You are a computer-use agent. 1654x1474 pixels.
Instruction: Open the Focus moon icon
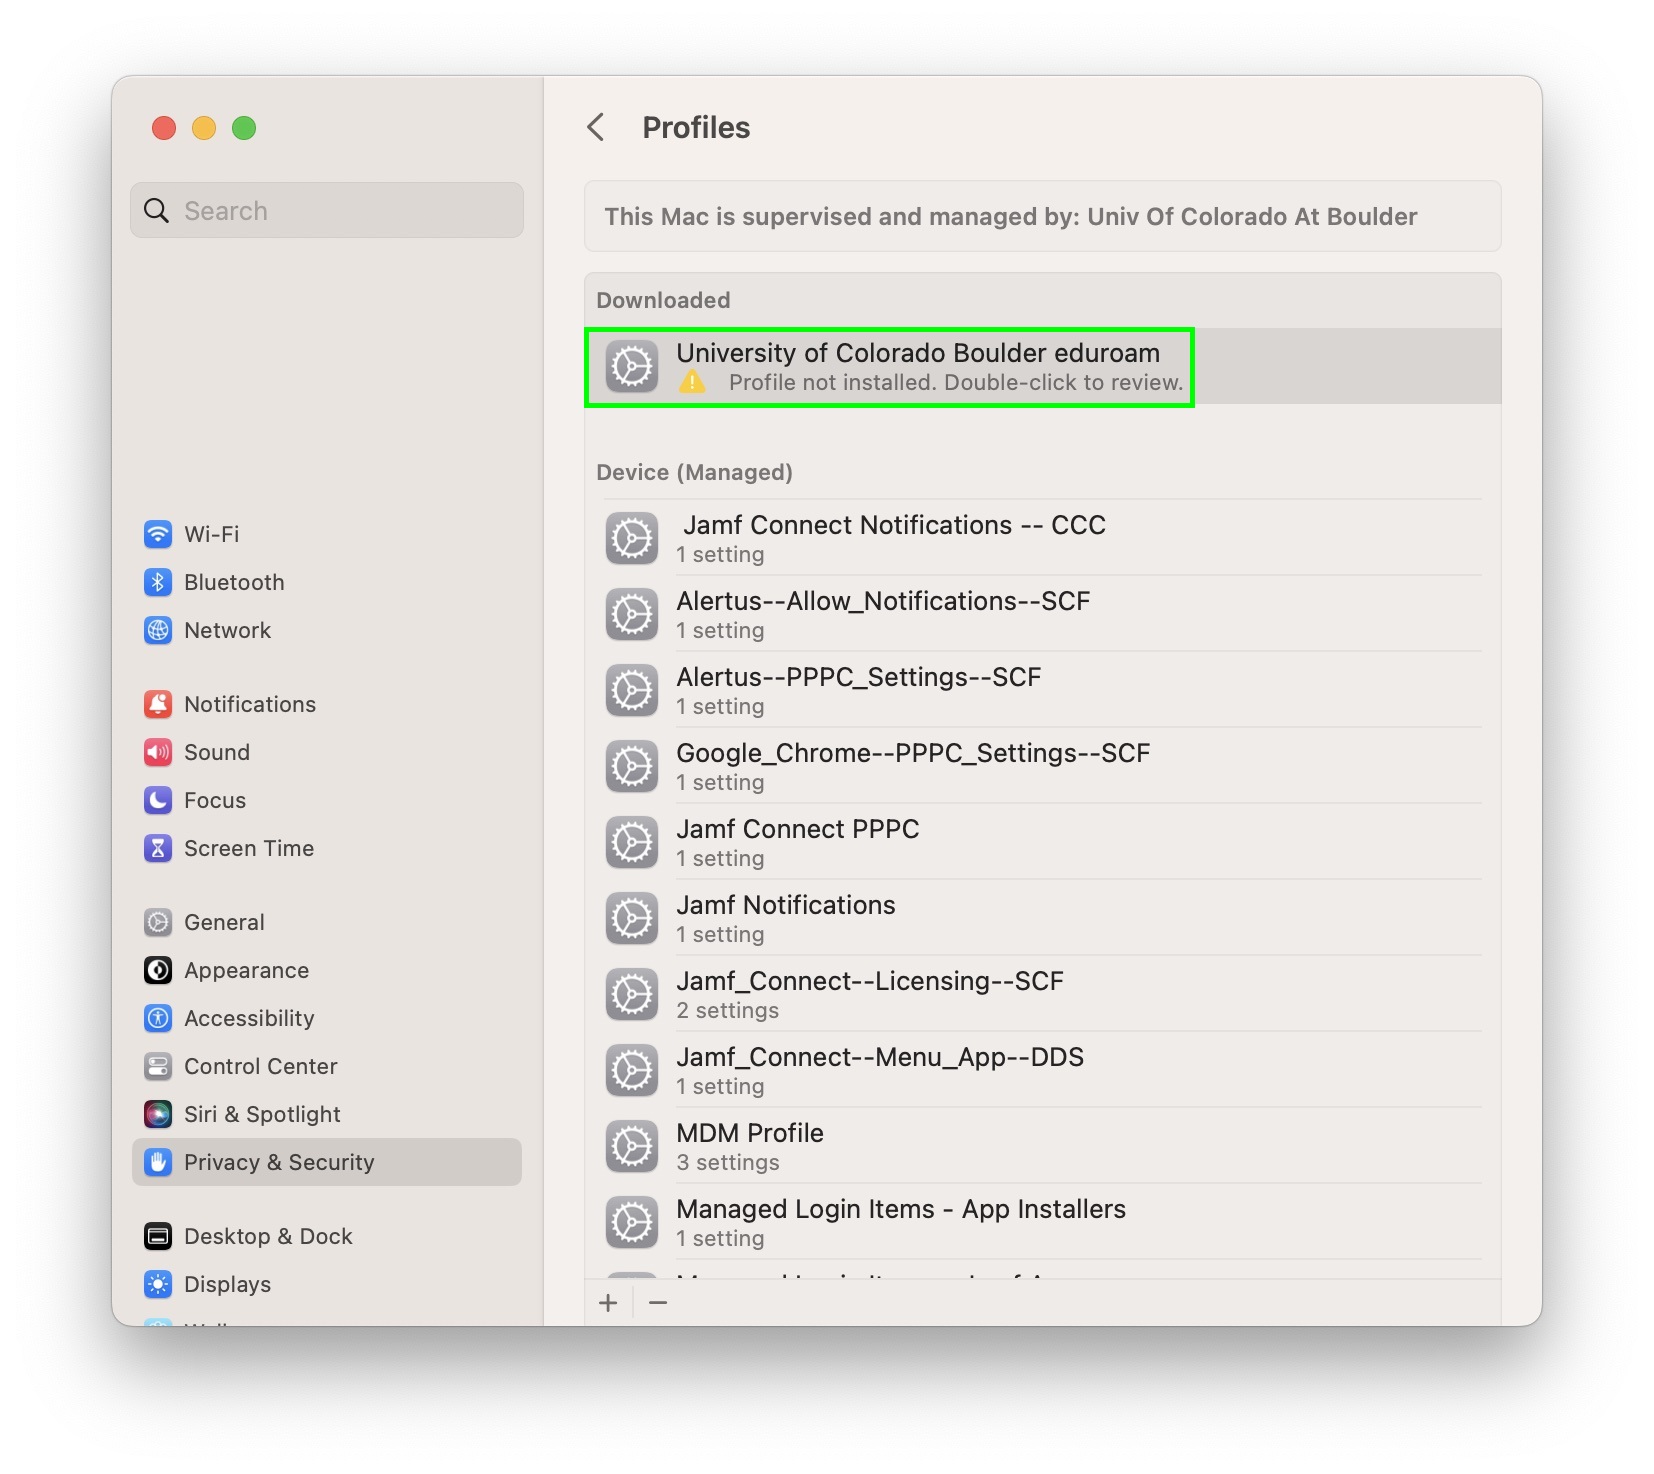coord(158,800)
